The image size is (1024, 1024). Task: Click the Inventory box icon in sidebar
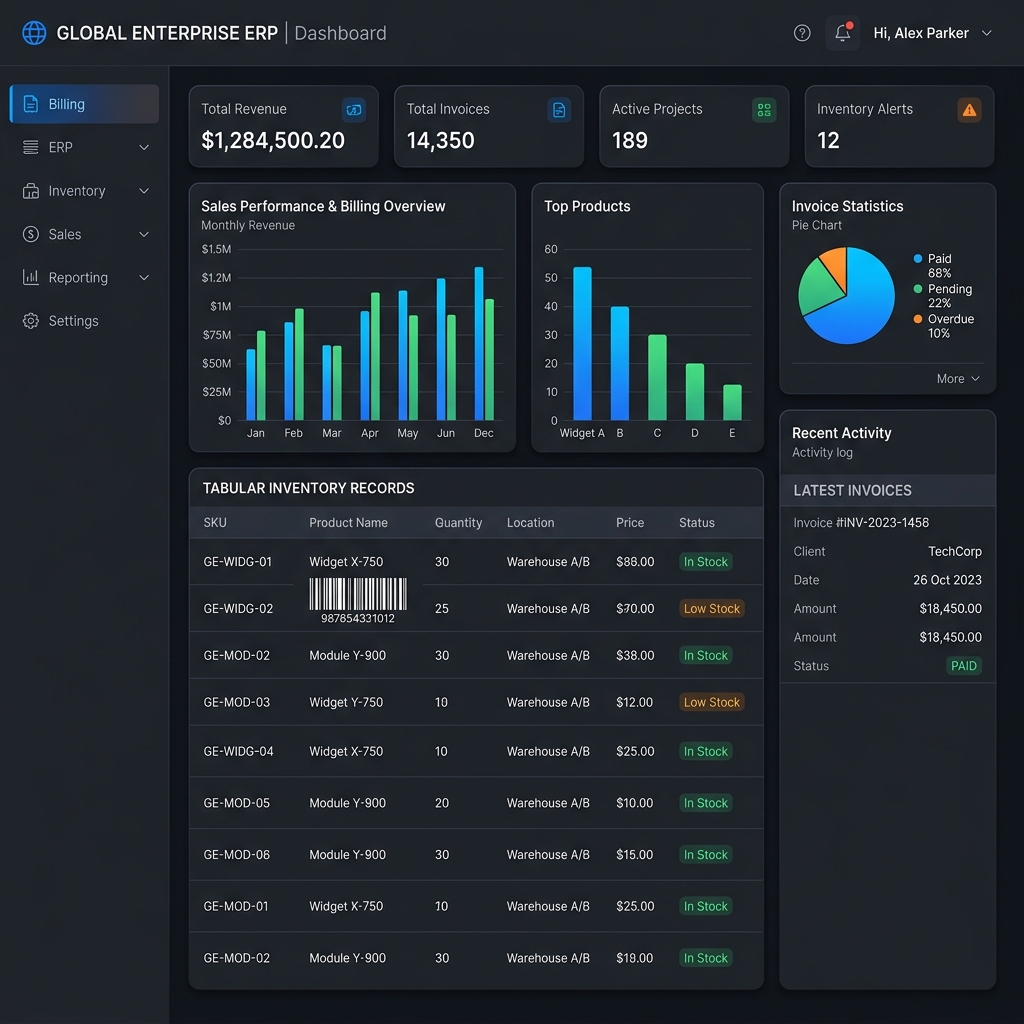click(x=31, y=191)
